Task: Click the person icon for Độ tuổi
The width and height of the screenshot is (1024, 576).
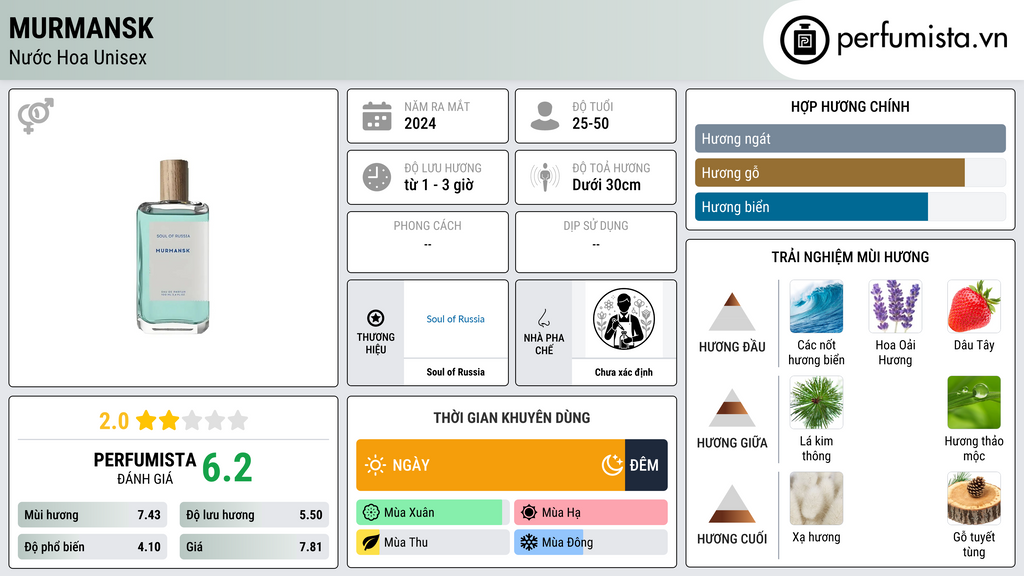Action: 545,116
